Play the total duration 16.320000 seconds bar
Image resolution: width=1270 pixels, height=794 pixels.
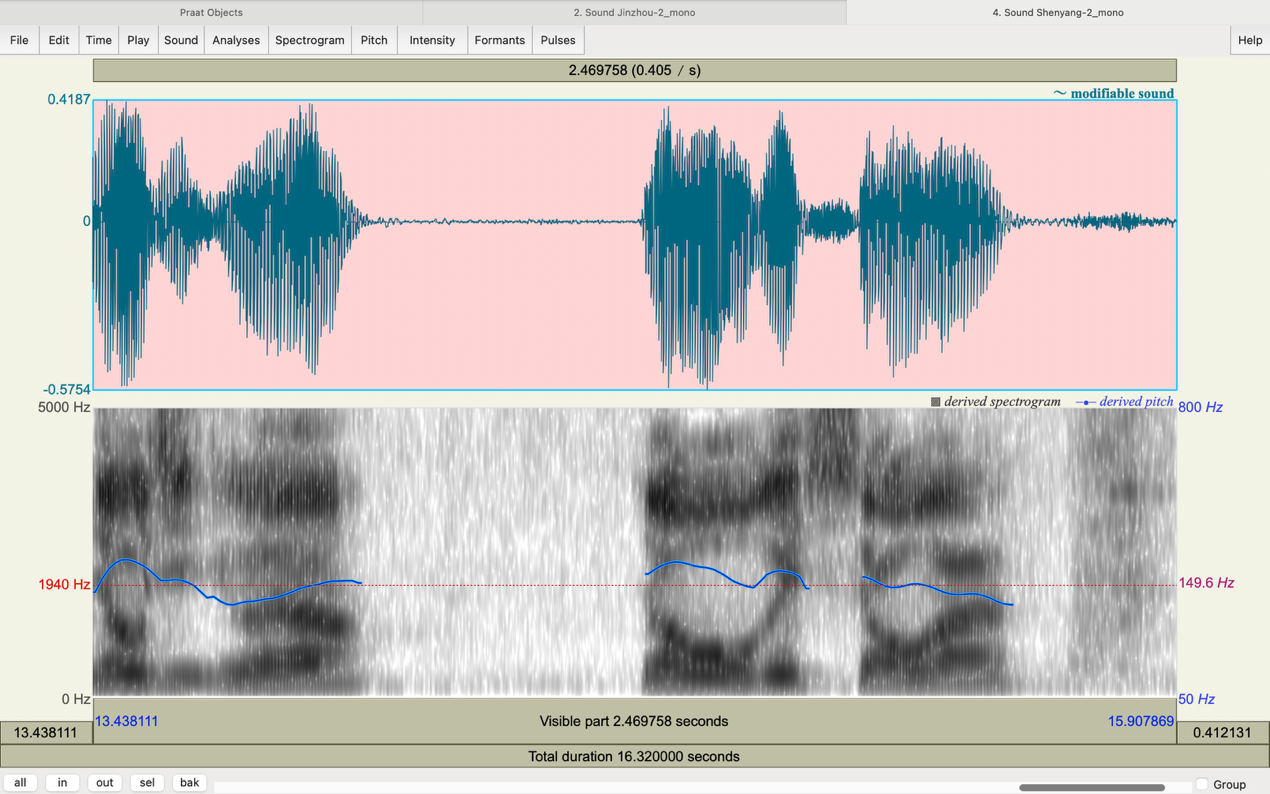[634, 756]
